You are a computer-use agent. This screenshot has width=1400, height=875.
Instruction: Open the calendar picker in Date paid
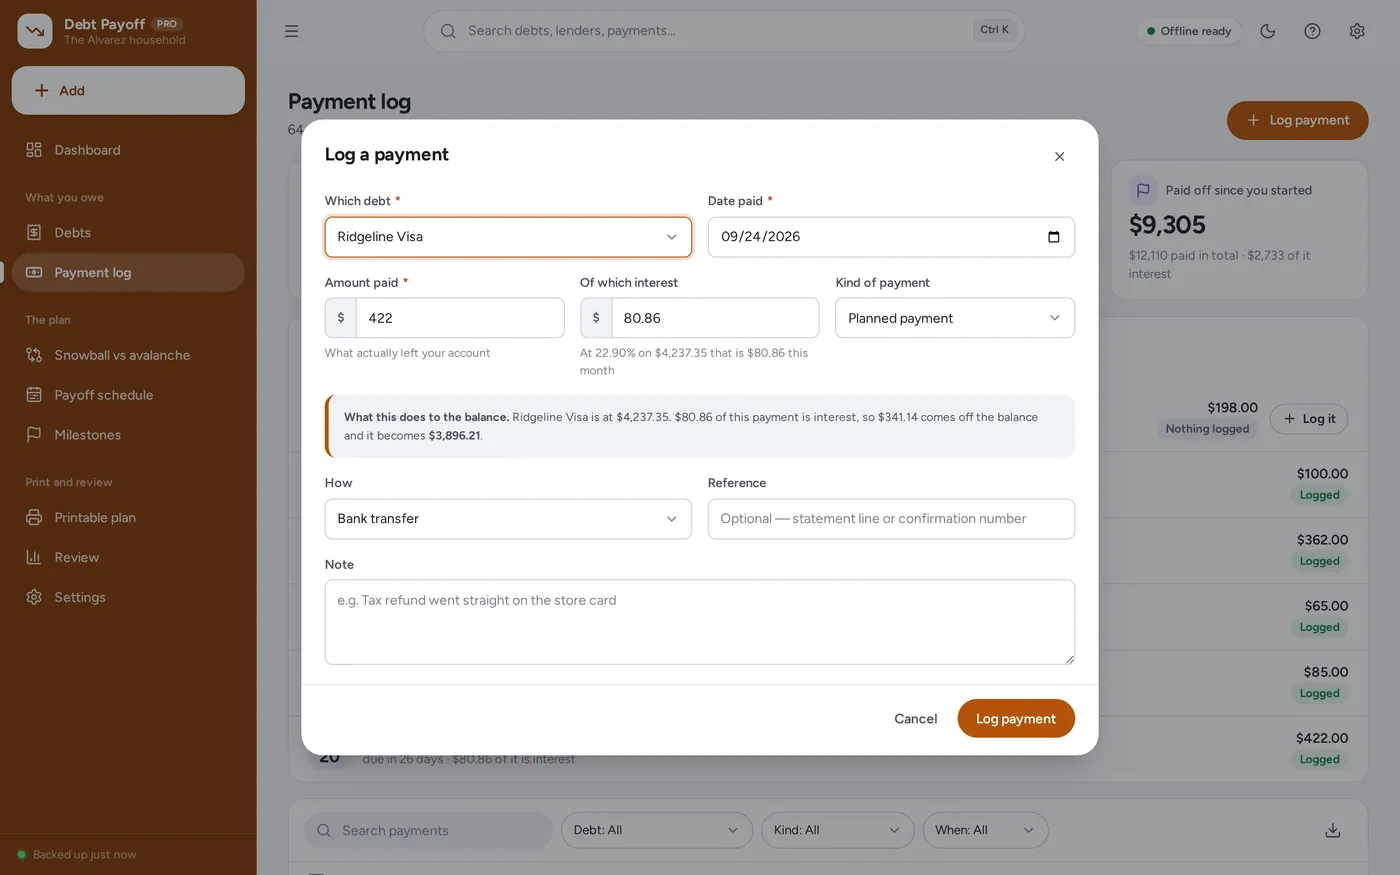1053,237
